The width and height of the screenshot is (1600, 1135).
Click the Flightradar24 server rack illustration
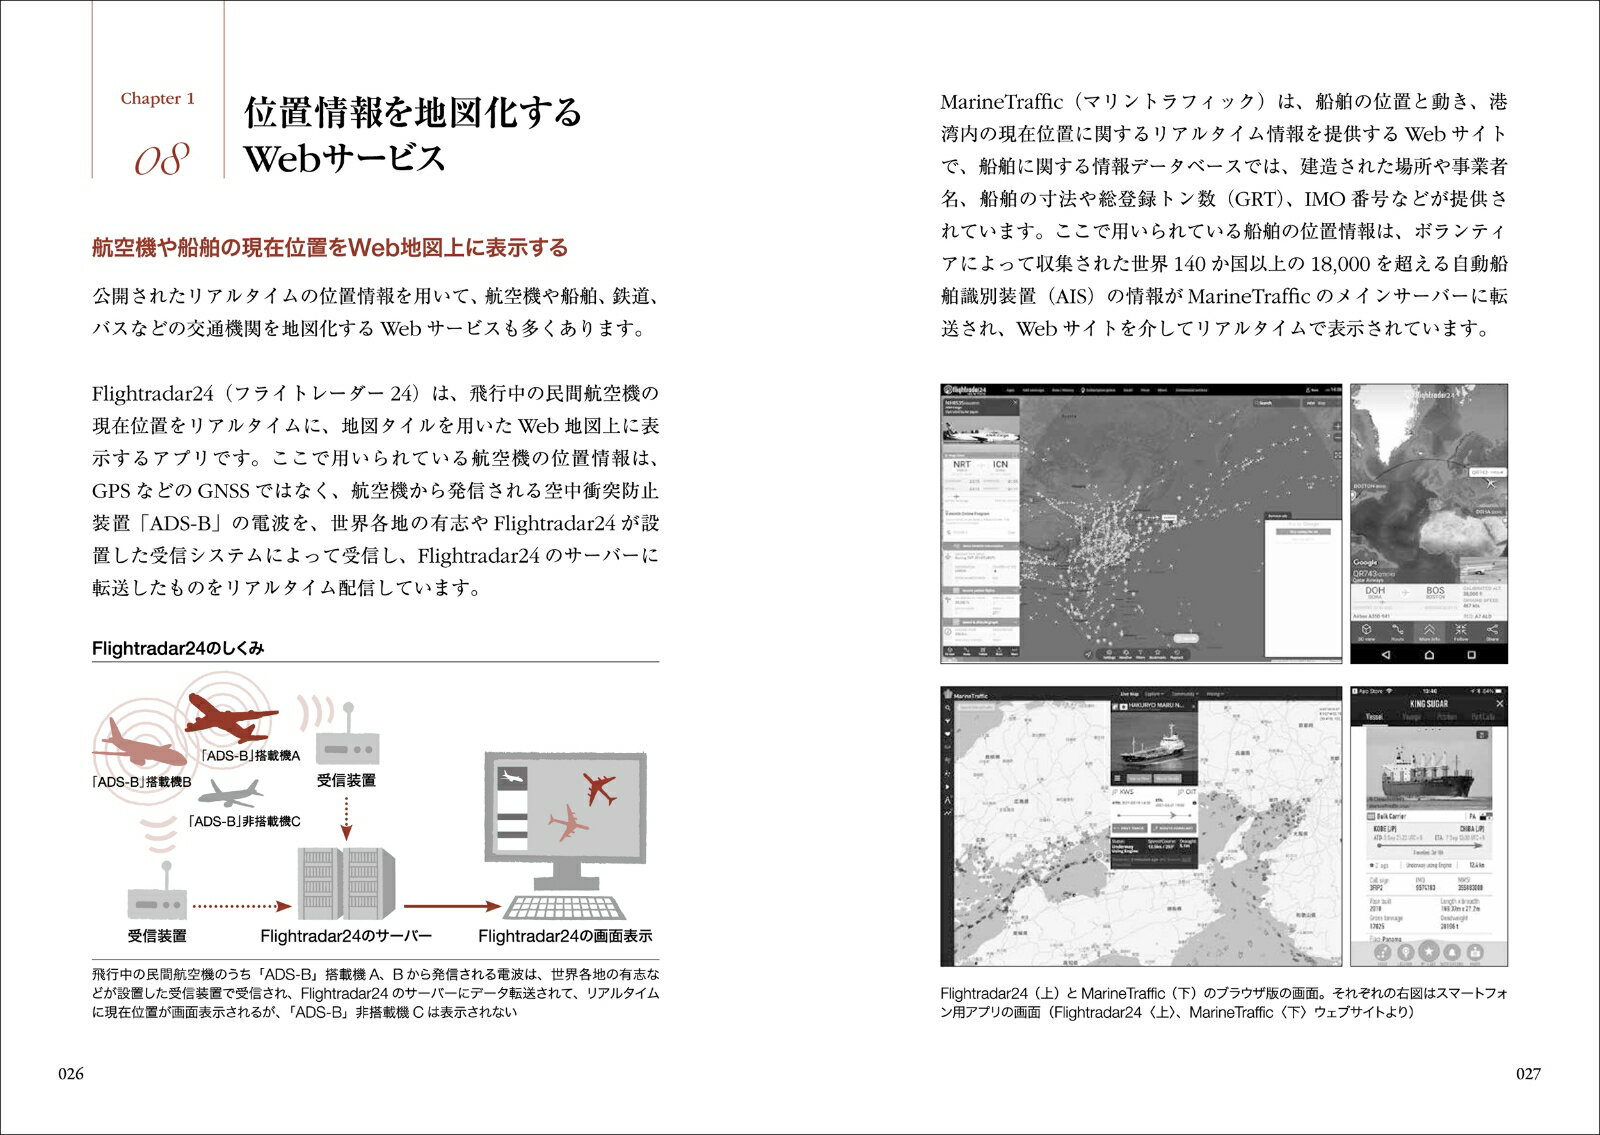pyautogui.click(x=346, y=884)
